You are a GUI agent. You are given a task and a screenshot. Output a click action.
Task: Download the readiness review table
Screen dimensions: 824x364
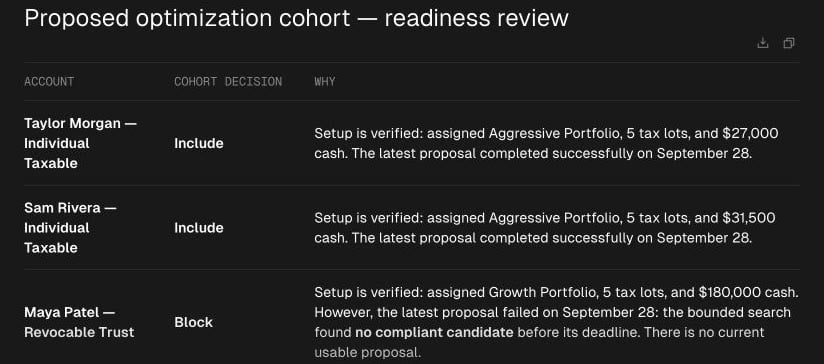tap(763, 43)
